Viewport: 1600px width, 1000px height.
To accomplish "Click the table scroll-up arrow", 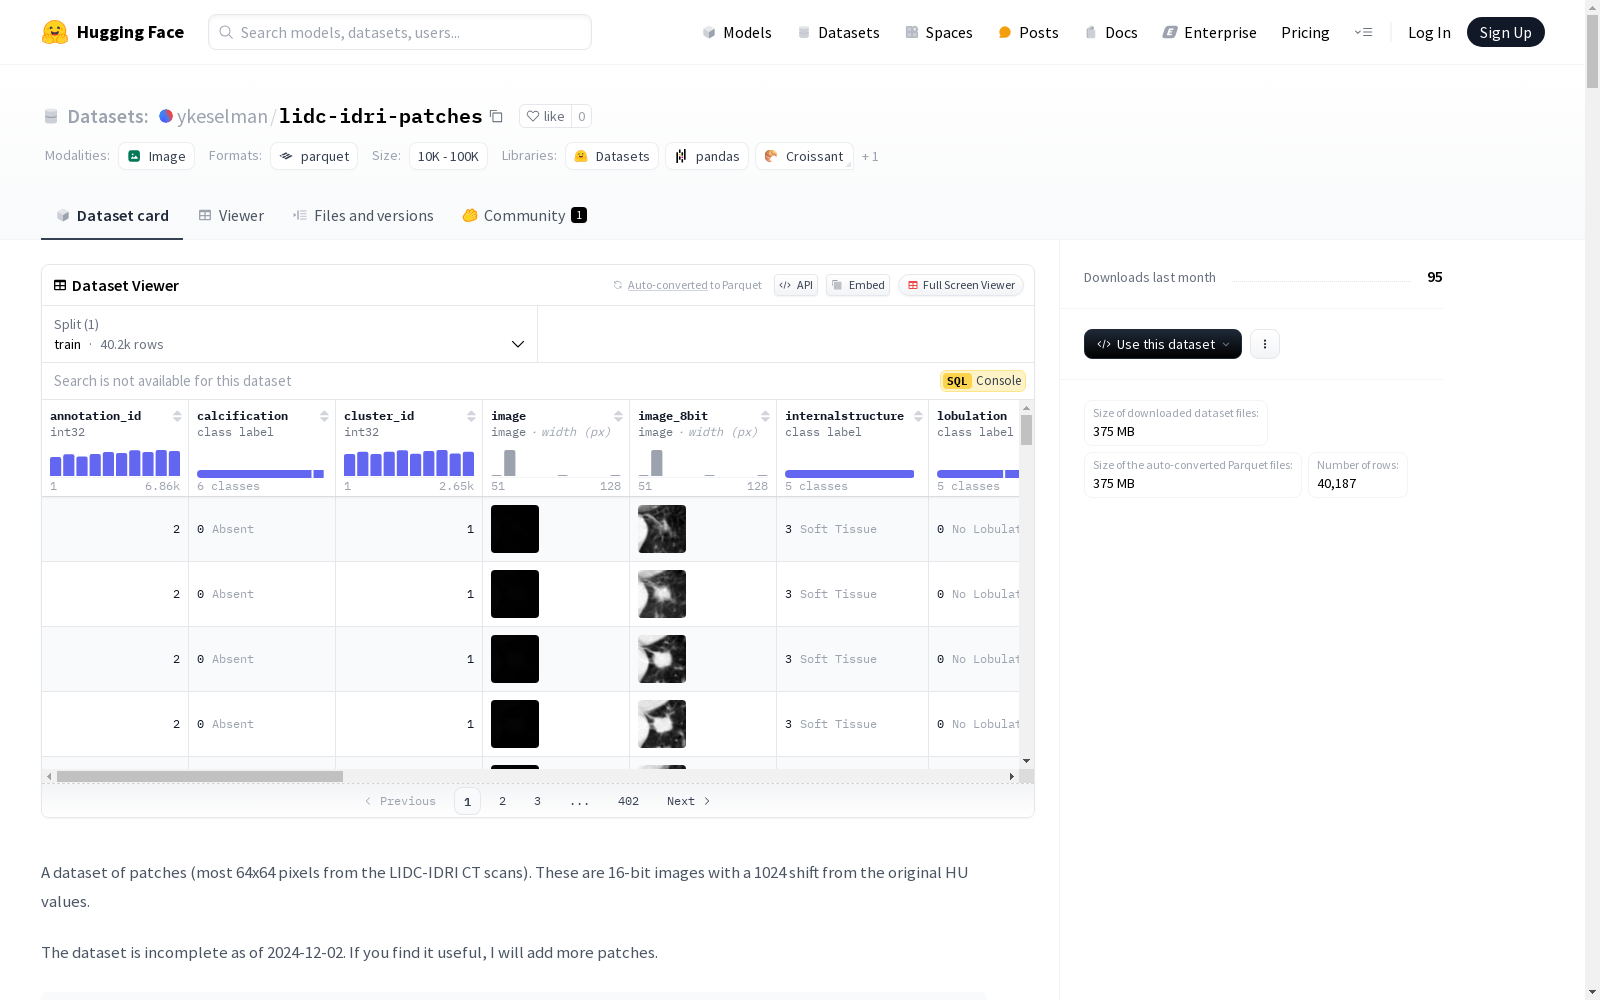I will 1026,408.
